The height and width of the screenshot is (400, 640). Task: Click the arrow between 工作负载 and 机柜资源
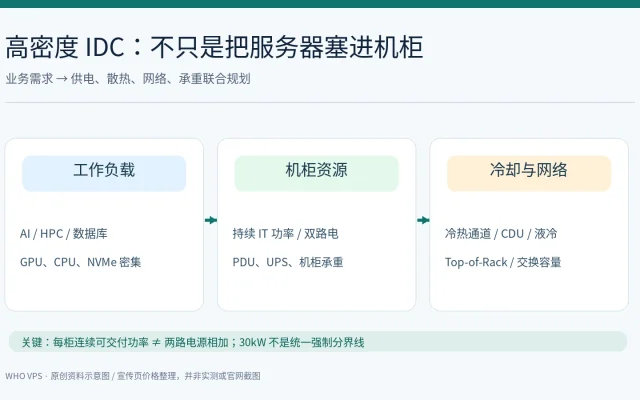click(x=211, y=220)
